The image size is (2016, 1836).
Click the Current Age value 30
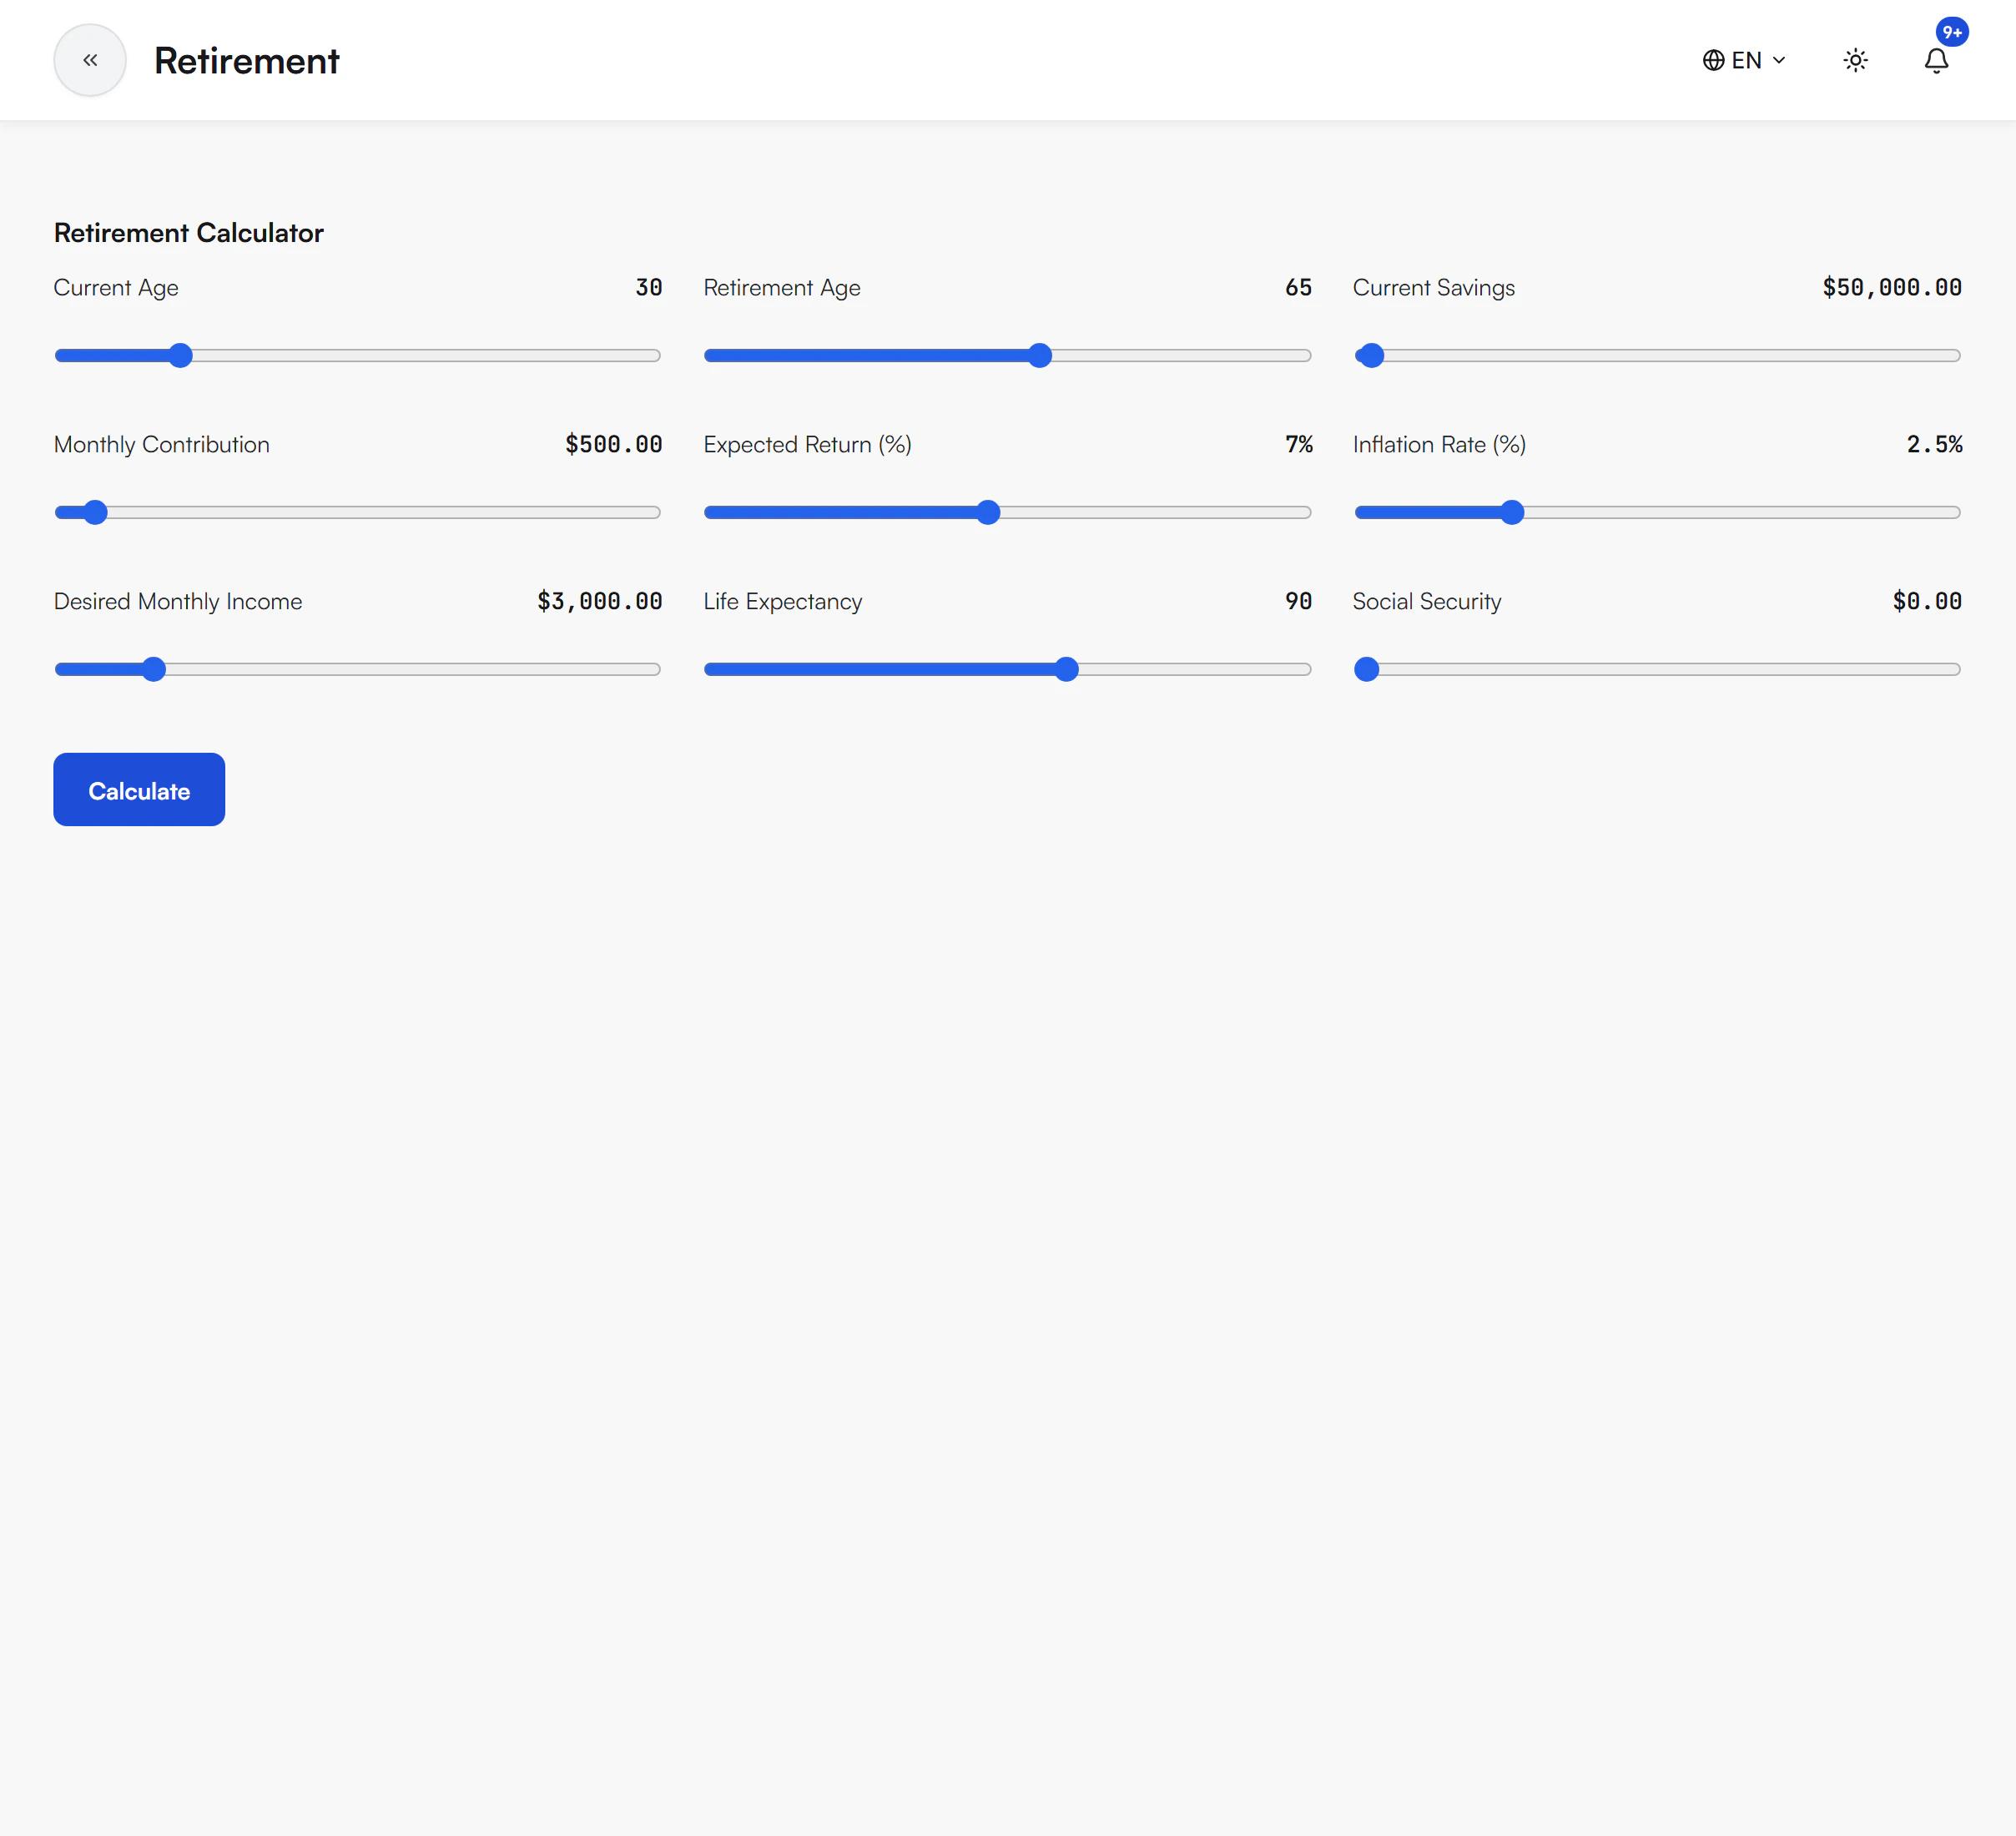pos(649,288)
